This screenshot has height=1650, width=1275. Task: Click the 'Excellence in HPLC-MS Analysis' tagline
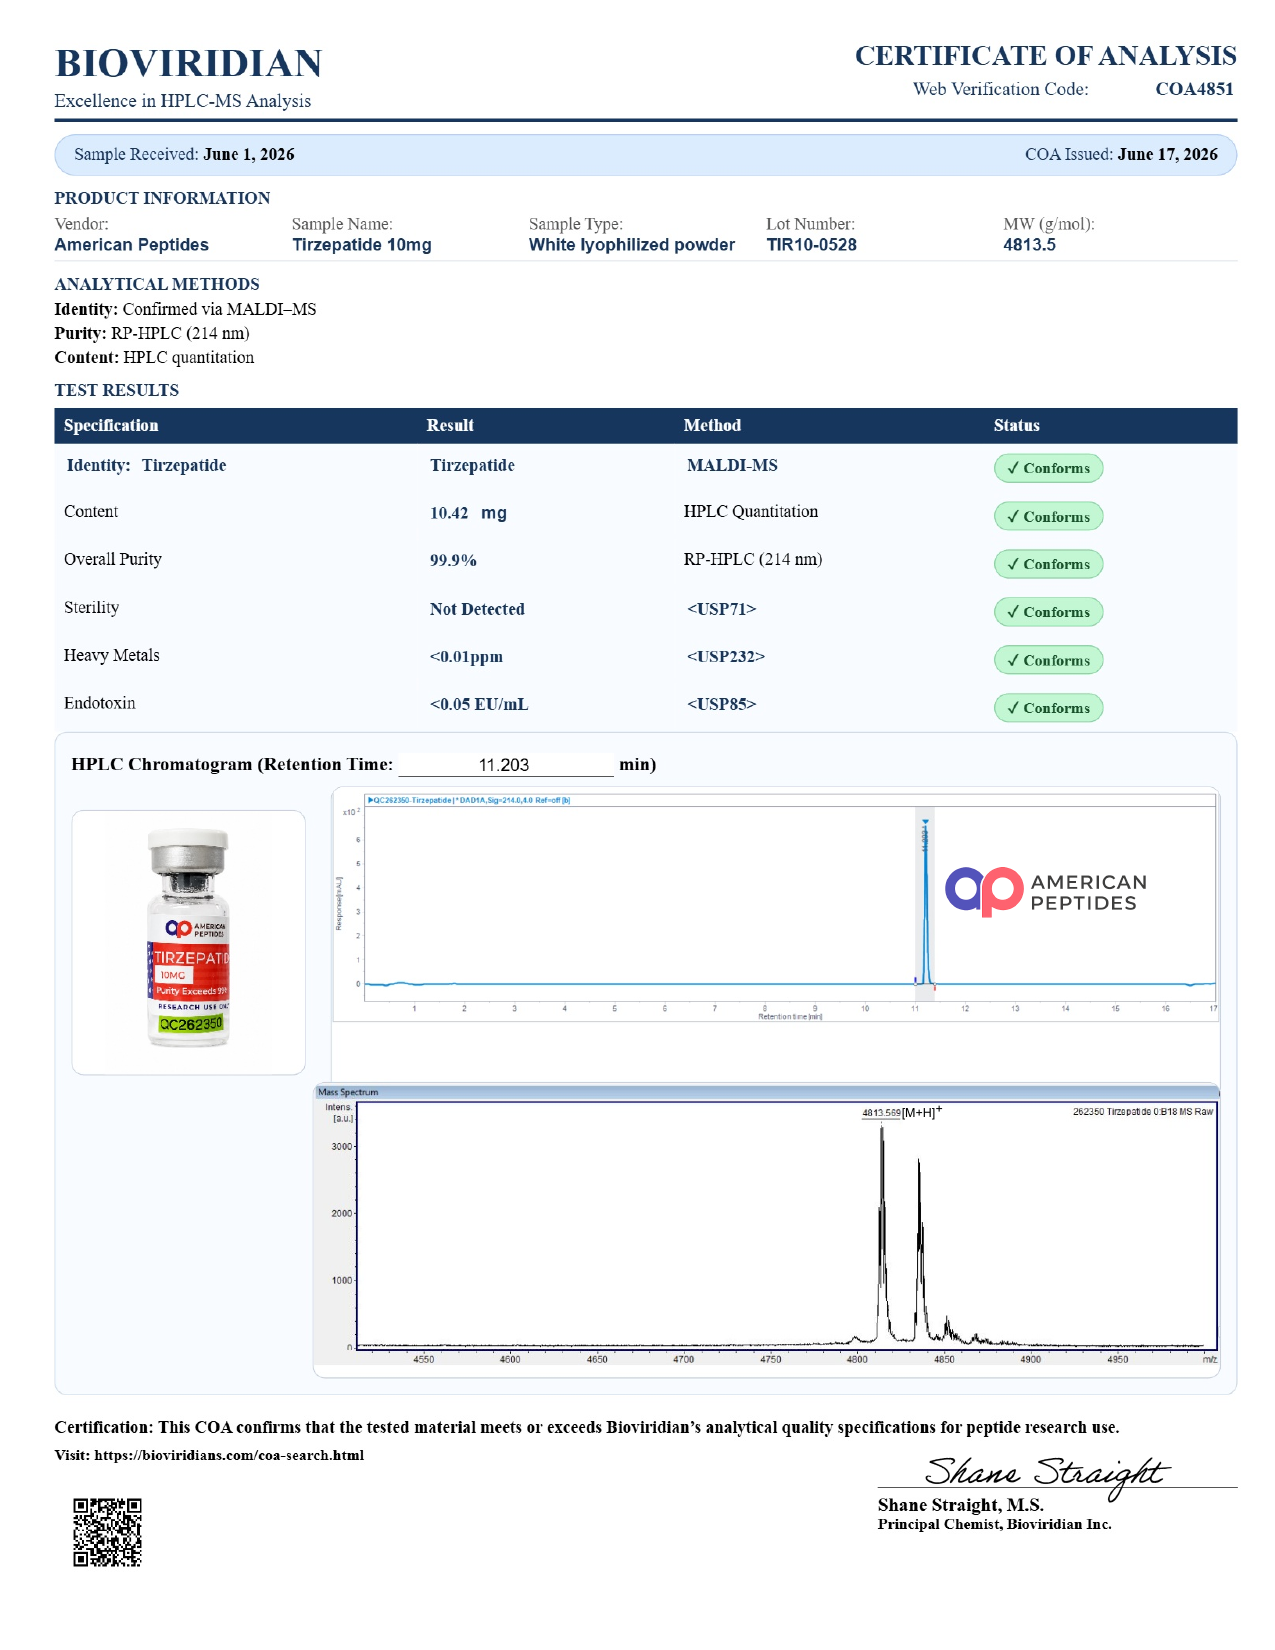(x=183, y=101)
